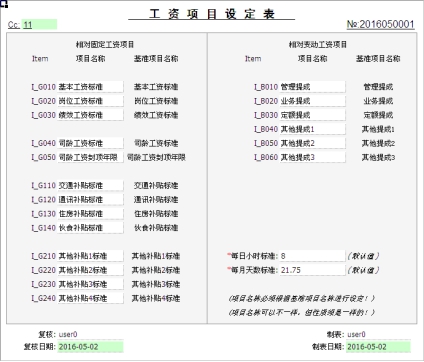Click the I_G220 其他补贴2标准 input field
The width and height of the screenshot is (424, 362).
[90, 270]
